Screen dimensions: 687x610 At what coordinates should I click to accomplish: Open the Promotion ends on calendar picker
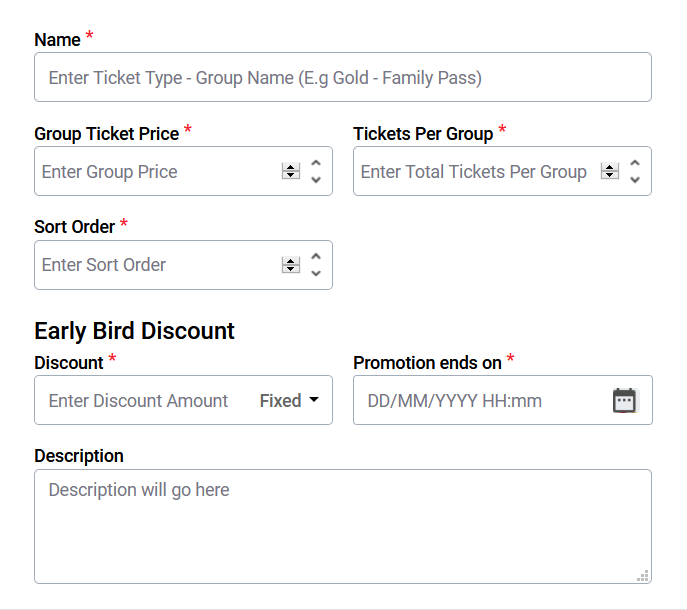coord(624,400)
